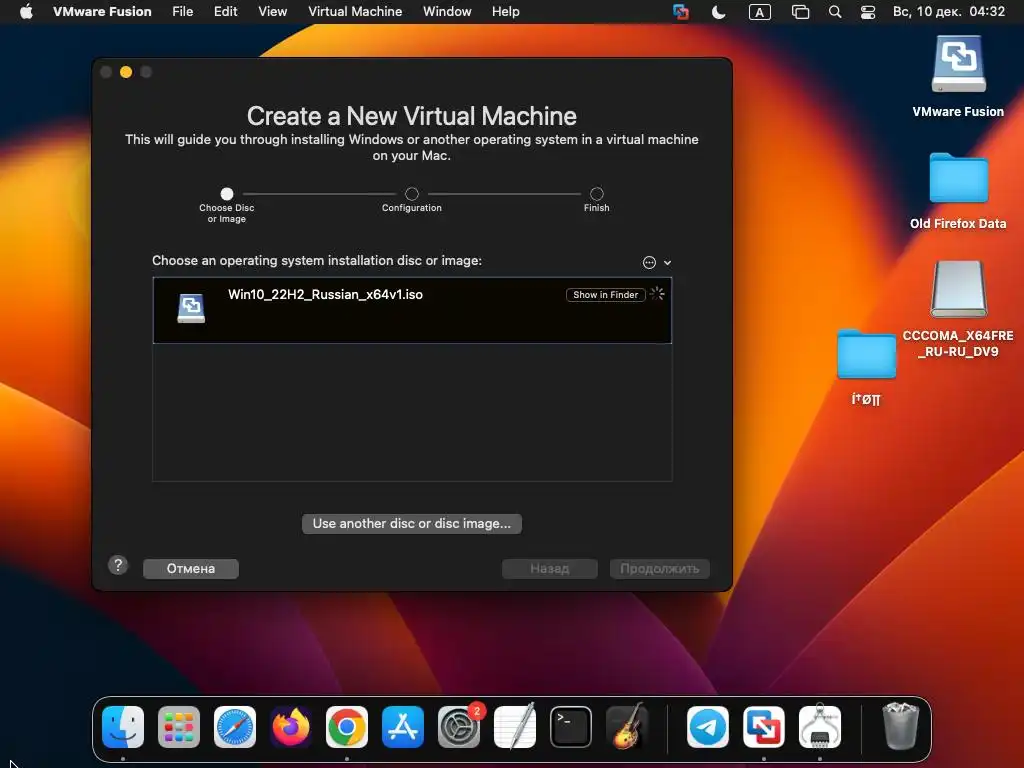Open the Help menu

[505, 11]
